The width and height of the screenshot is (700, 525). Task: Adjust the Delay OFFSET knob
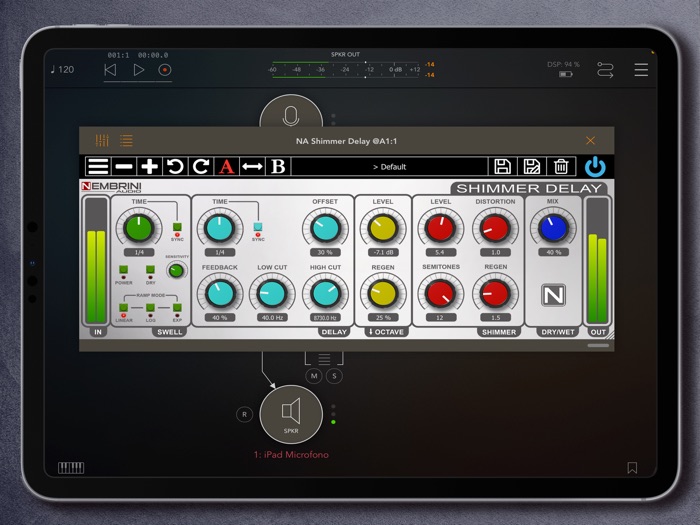tap(325, 228)
